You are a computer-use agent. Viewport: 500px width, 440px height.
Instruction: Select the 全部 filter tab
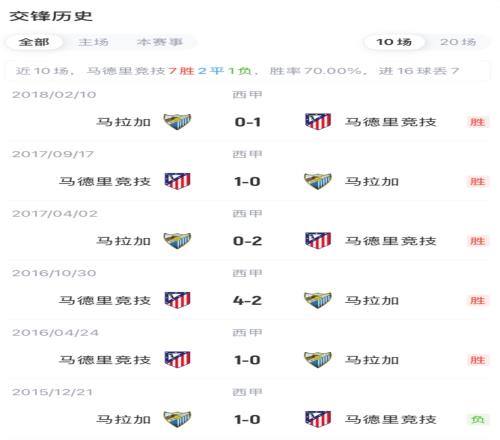34,42
